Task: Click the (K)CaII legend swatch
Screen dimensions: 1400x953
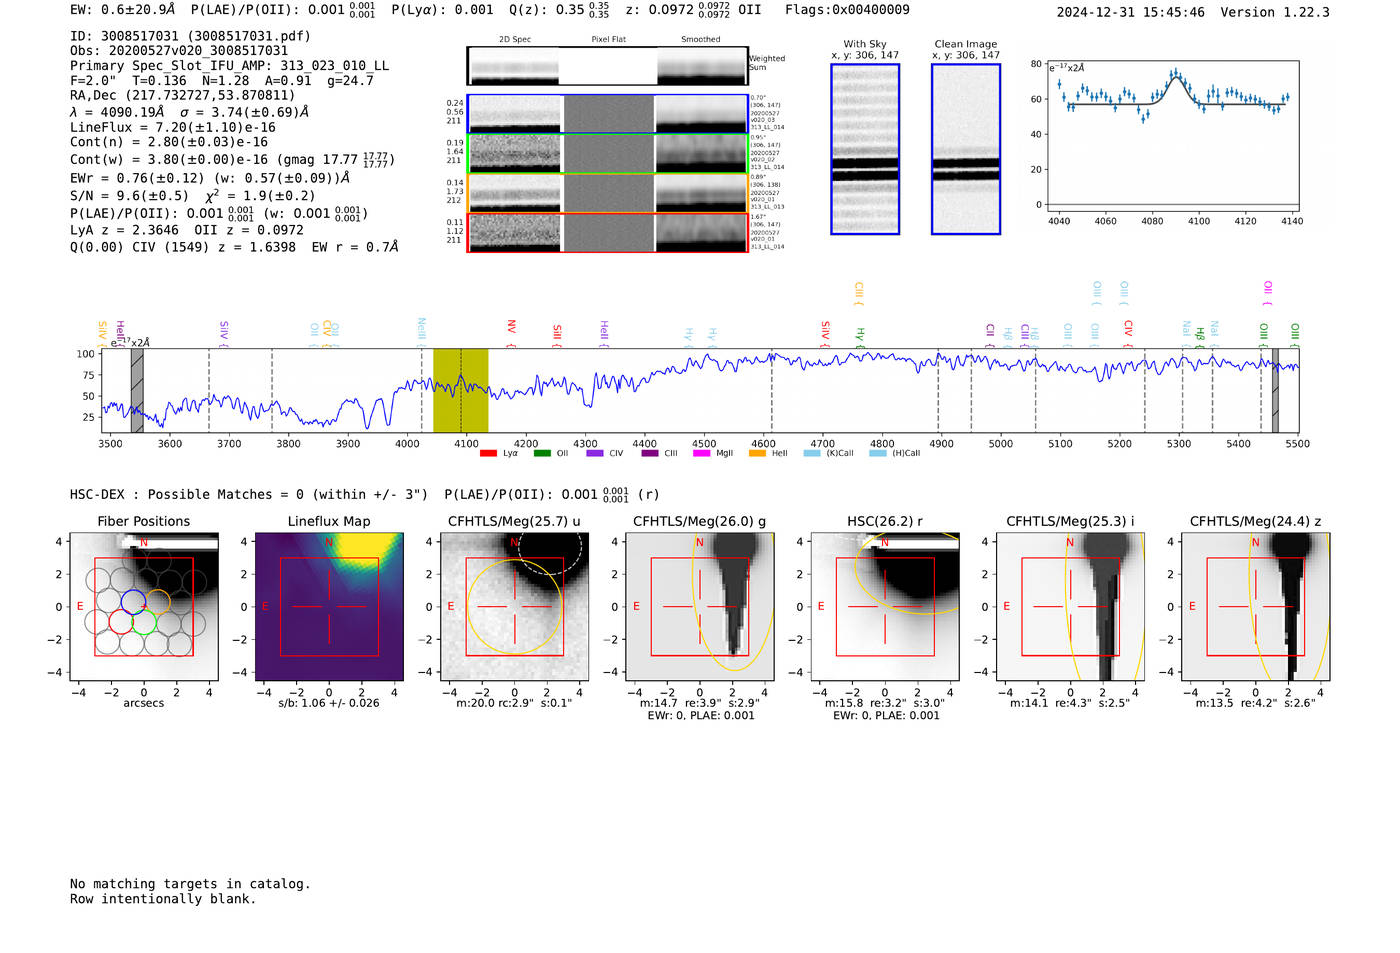Action: click(x=812, y=453)
